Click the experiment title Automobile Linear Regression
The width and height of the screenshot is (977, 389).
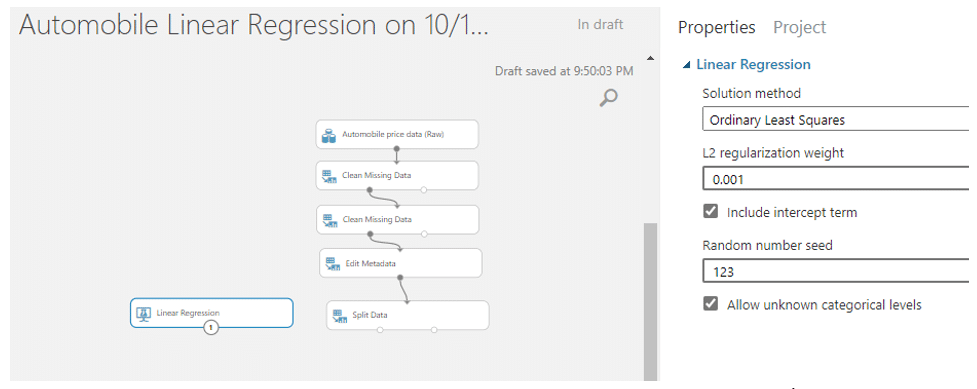click(x=252, y=26)
